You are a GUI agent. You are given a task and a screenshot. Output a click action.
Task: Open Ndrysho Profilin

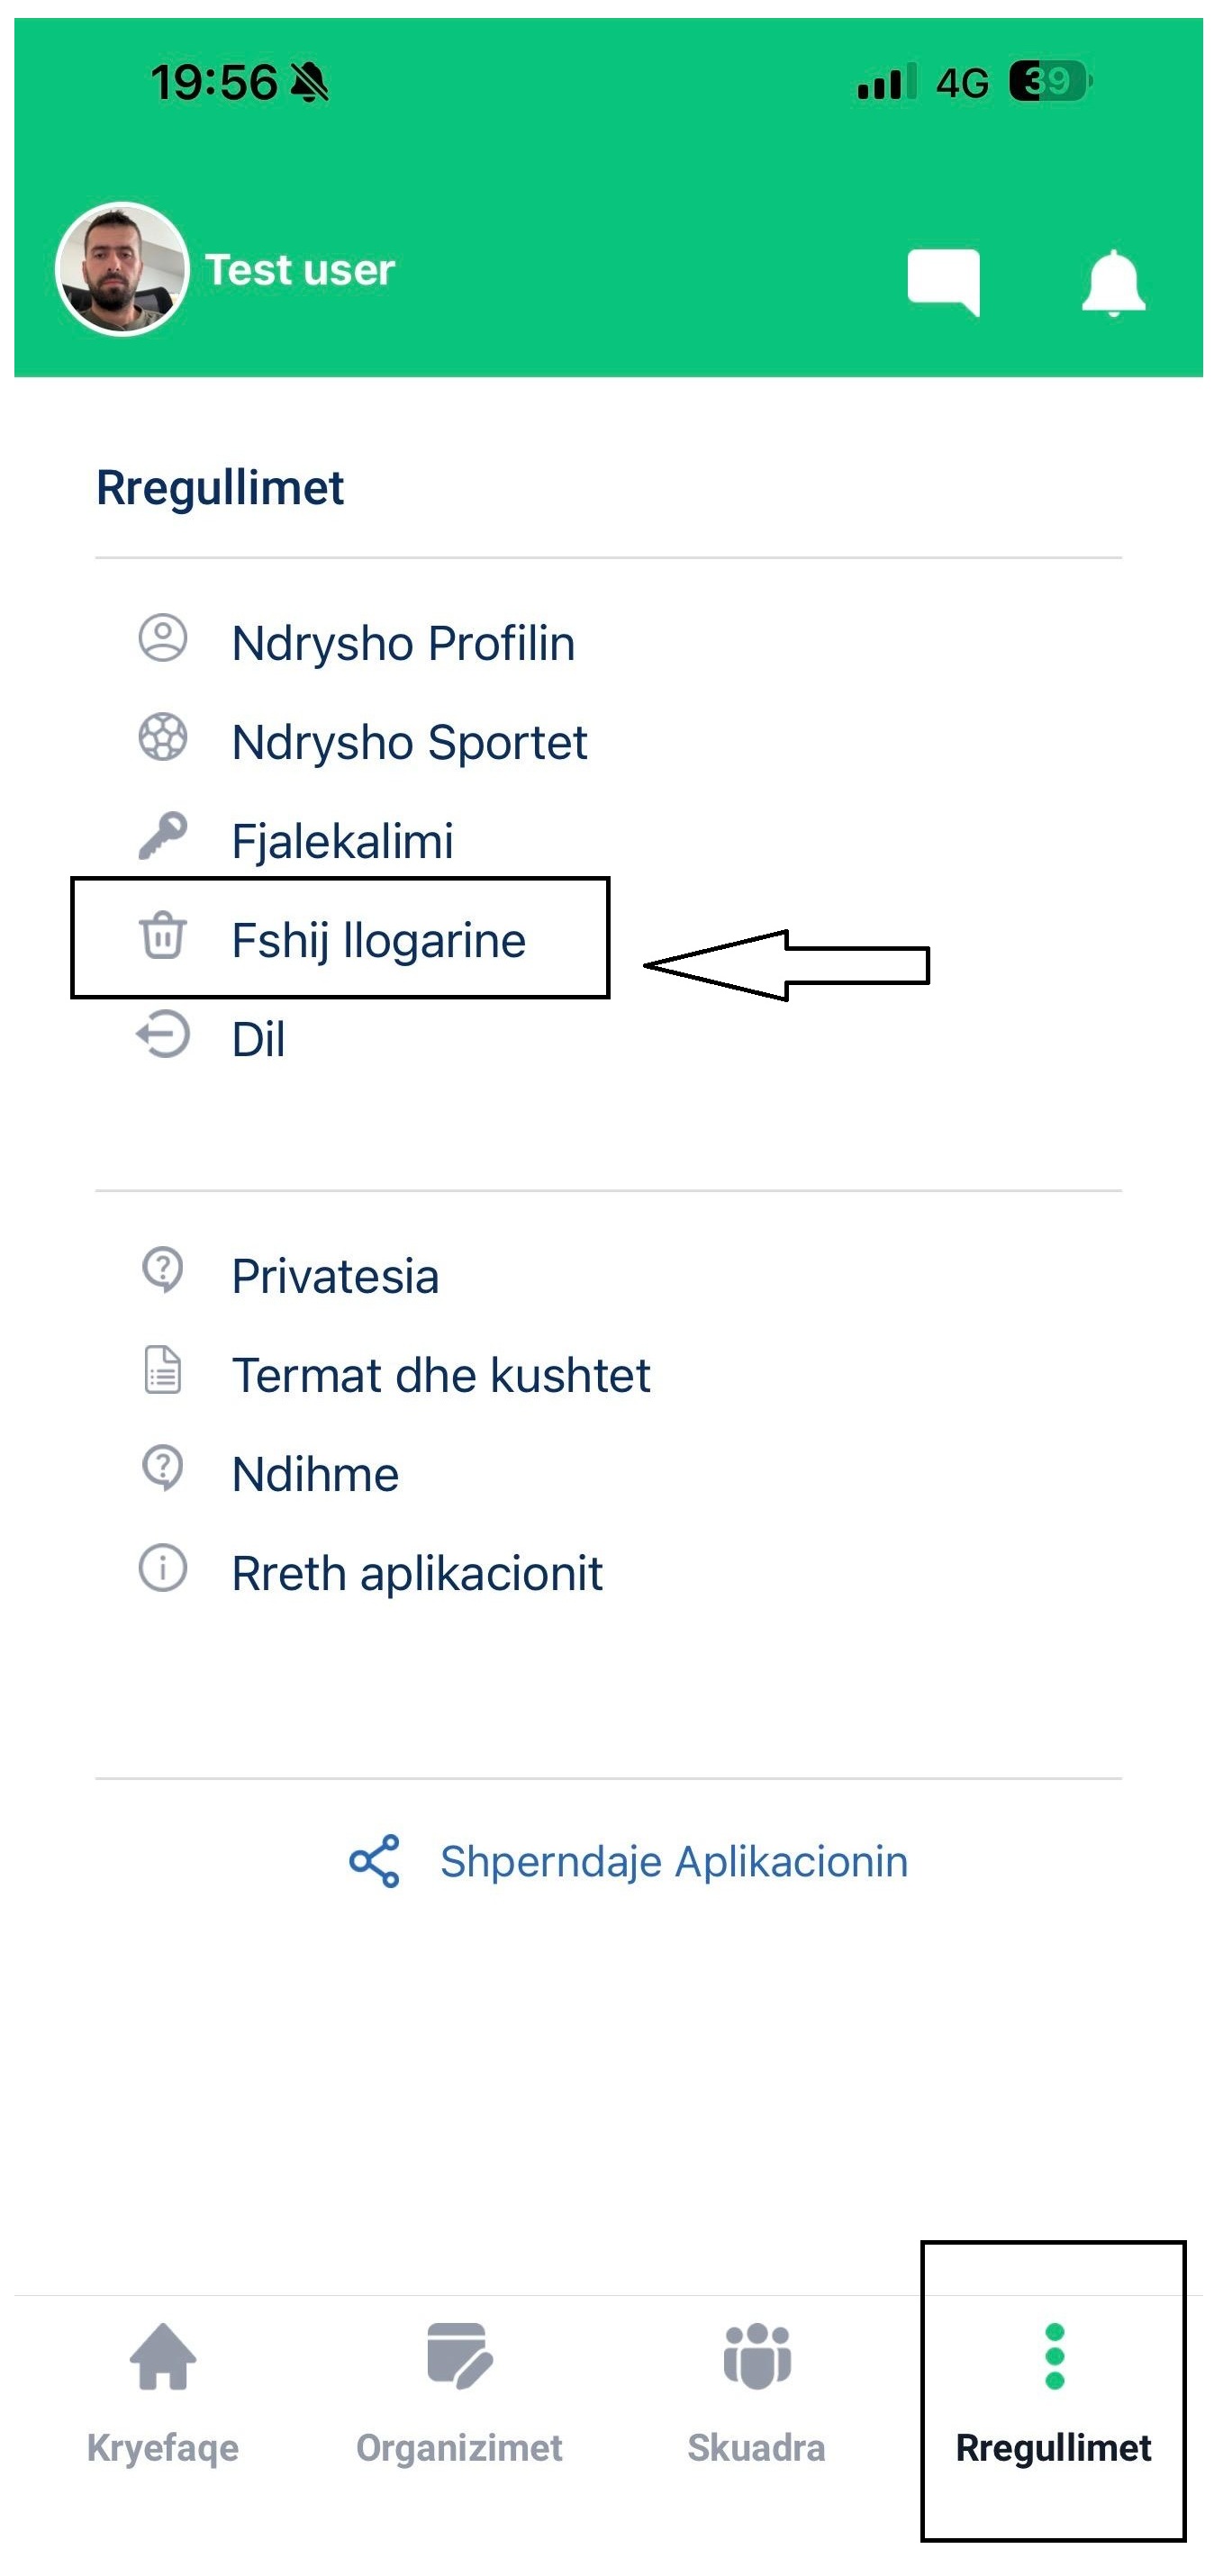(403, 643)
